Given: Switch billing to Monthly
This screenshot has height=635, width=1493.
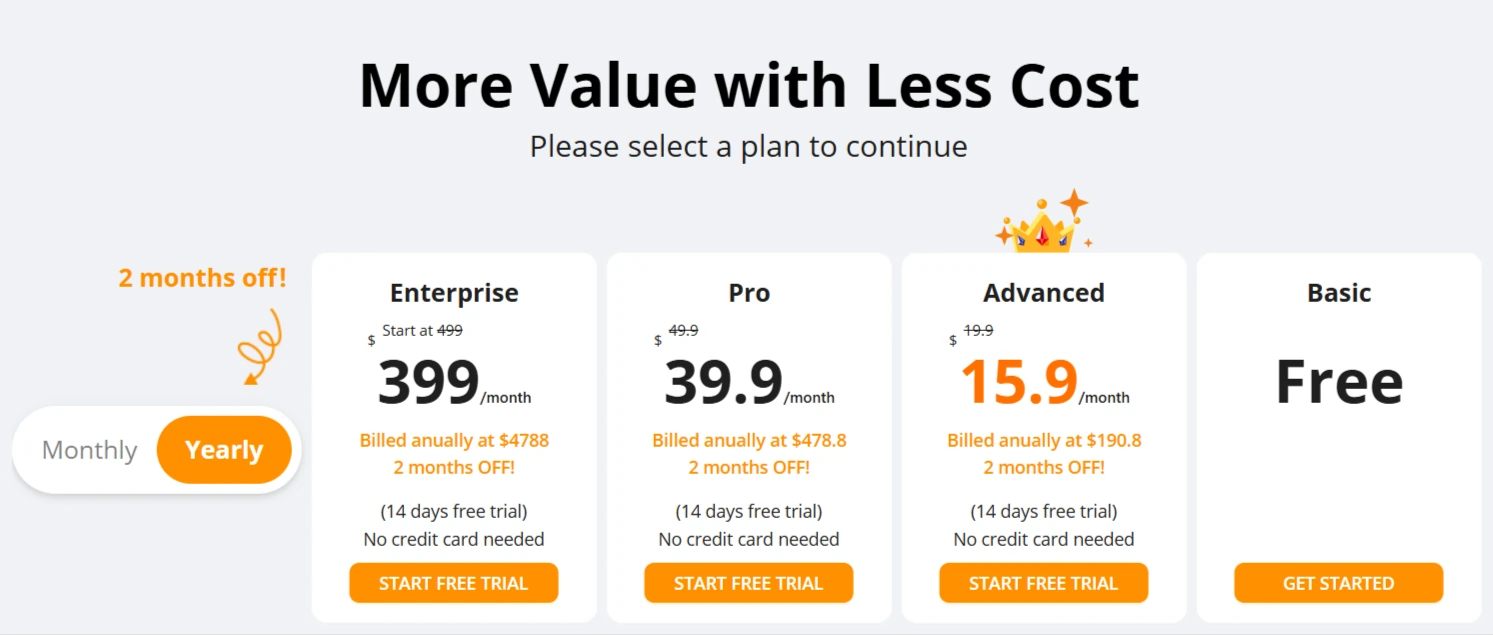Looking at the screenshot, I should coord(89,450).
